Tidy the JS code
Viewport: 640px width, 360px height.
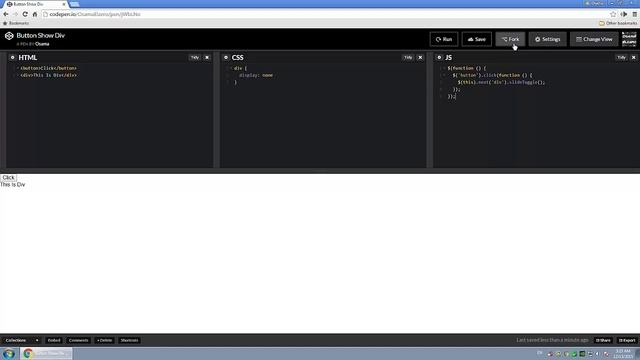pyautogui.click(x=621, y=58)
